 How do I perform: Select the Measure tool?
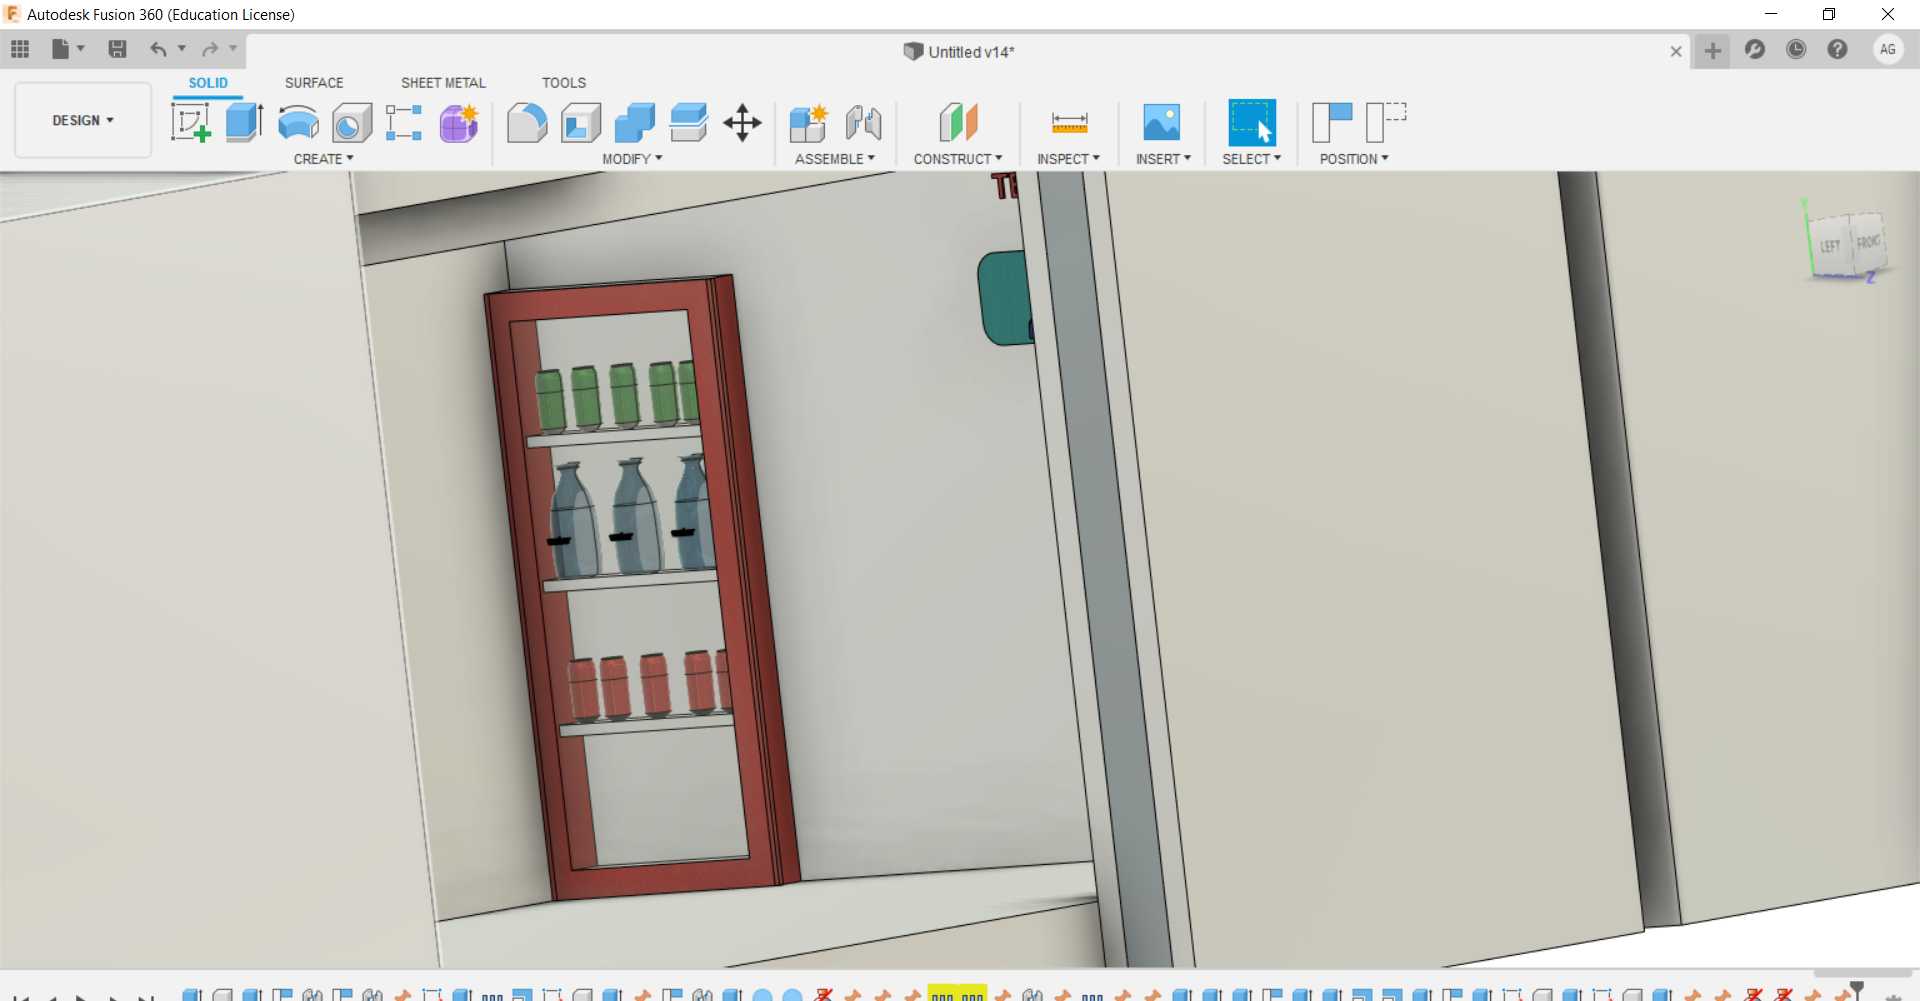1069,123
